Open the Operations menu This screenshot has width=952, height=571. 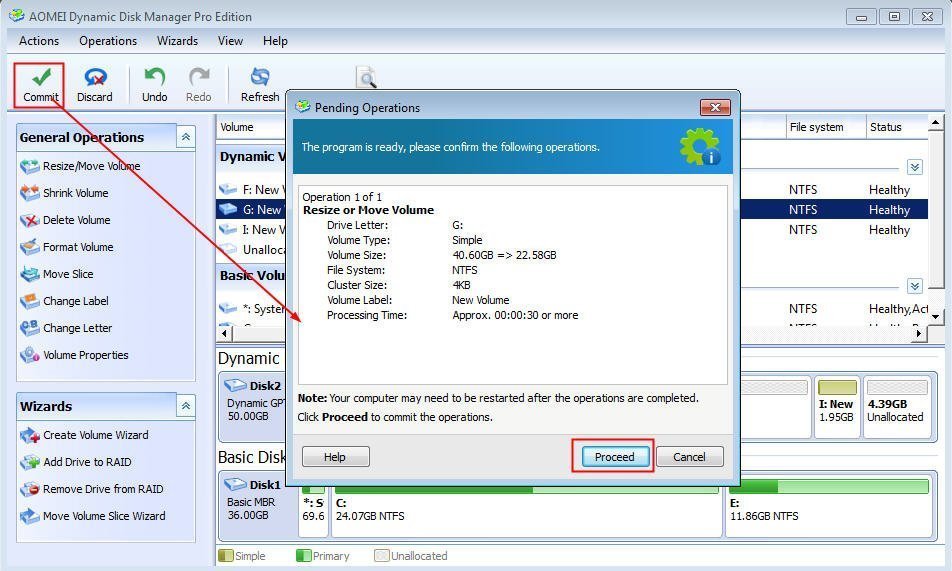click(108, 41)
